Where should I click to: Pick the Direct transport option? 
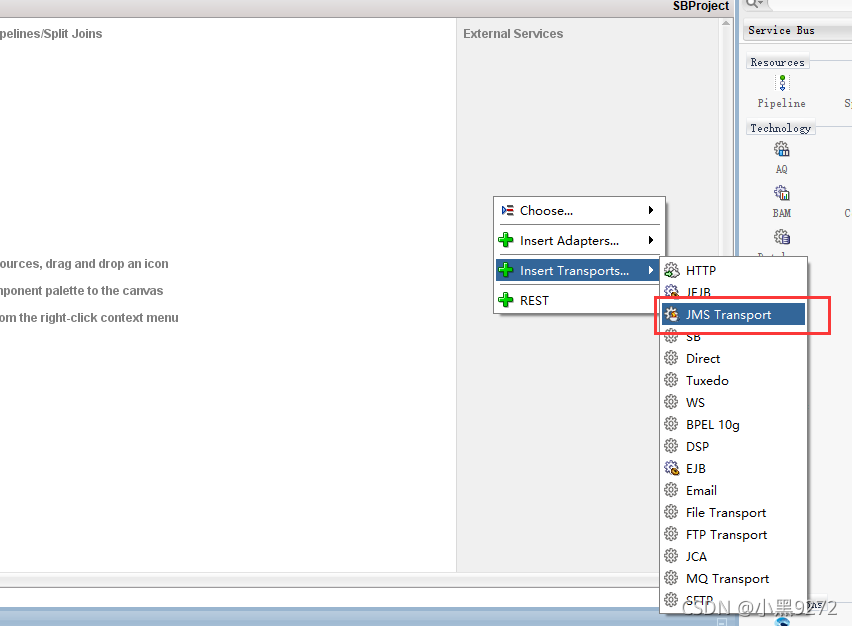coord(732,359)
